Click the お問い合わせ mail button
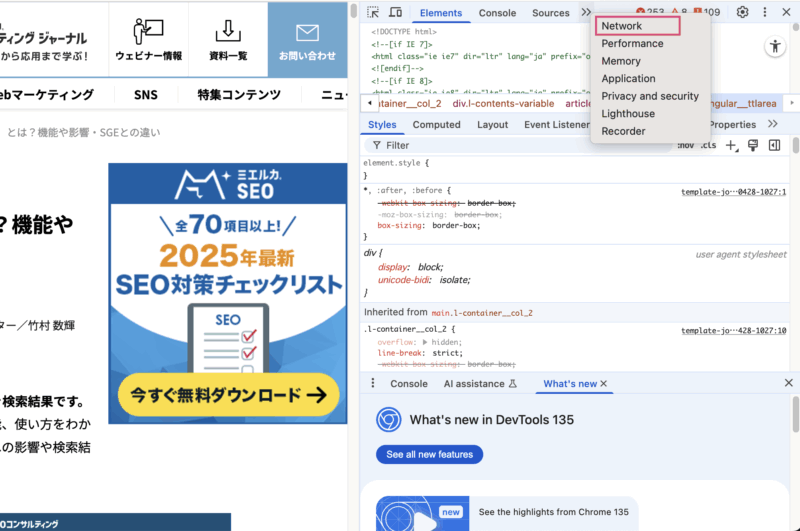800x531 pixels. 307,40
